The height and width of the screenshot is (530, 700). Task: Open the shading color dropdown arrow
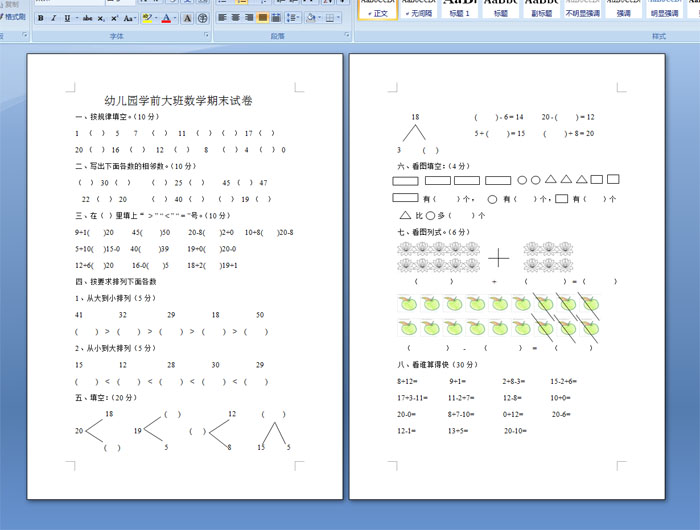pyautogui.click(x=320, y=18)
